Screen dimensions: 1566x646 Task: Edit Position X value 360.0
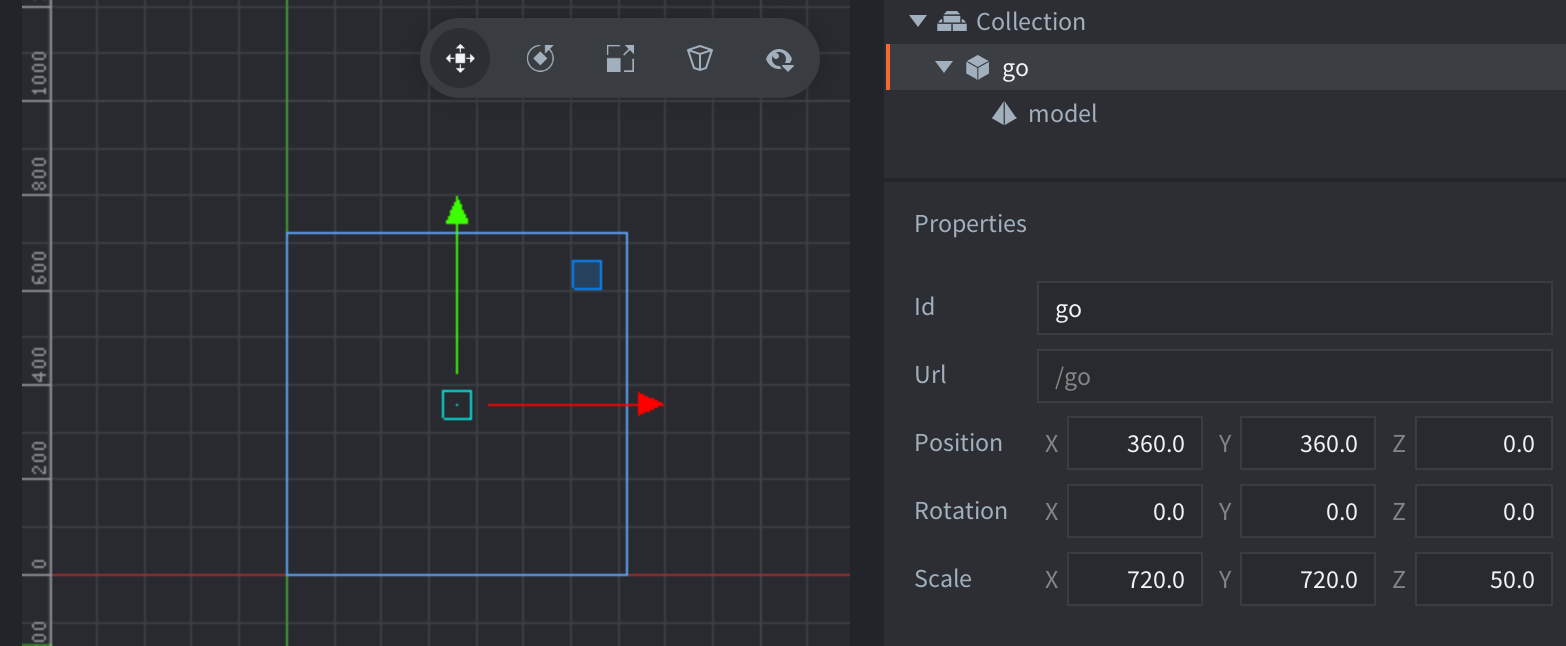[x=1134, y=443]
